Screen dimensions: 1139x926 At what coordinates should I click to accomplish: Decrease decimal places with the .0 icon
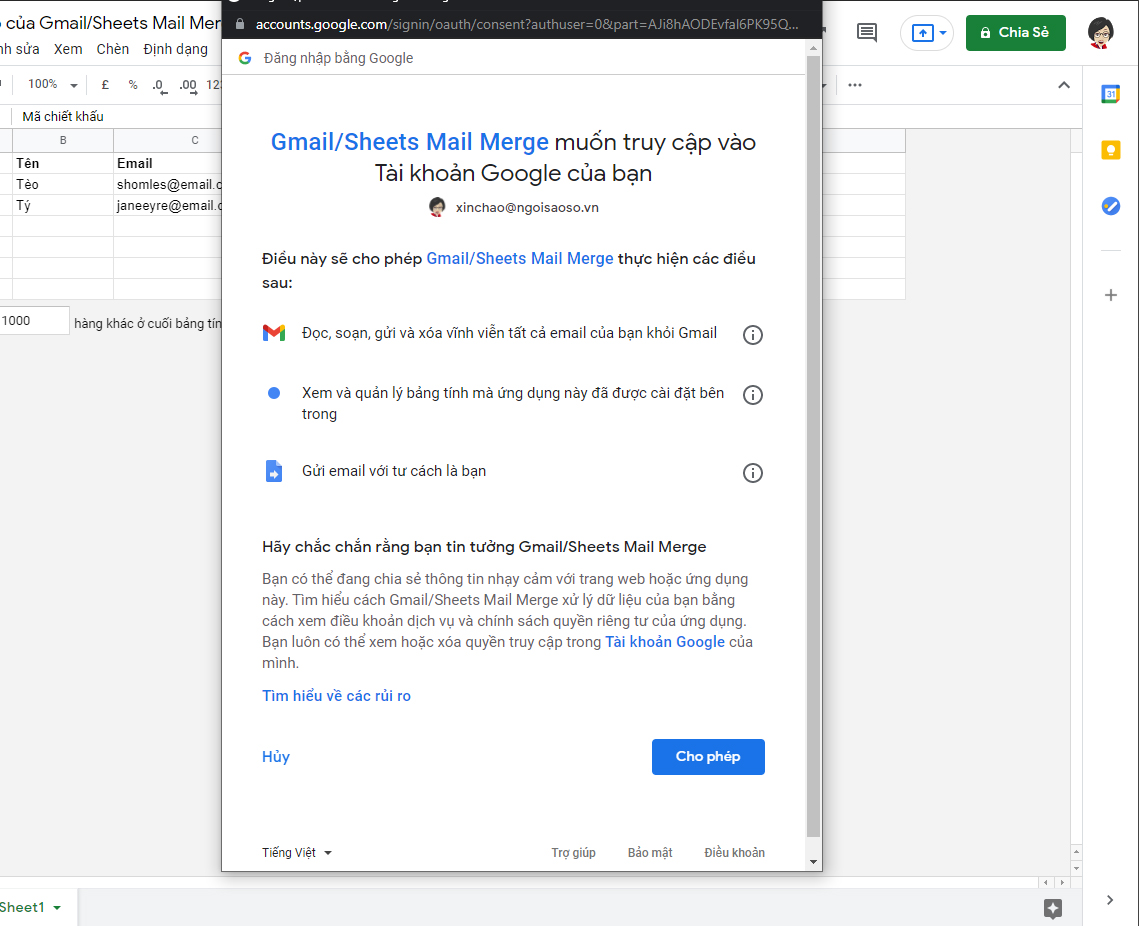[x=159, y=85]
